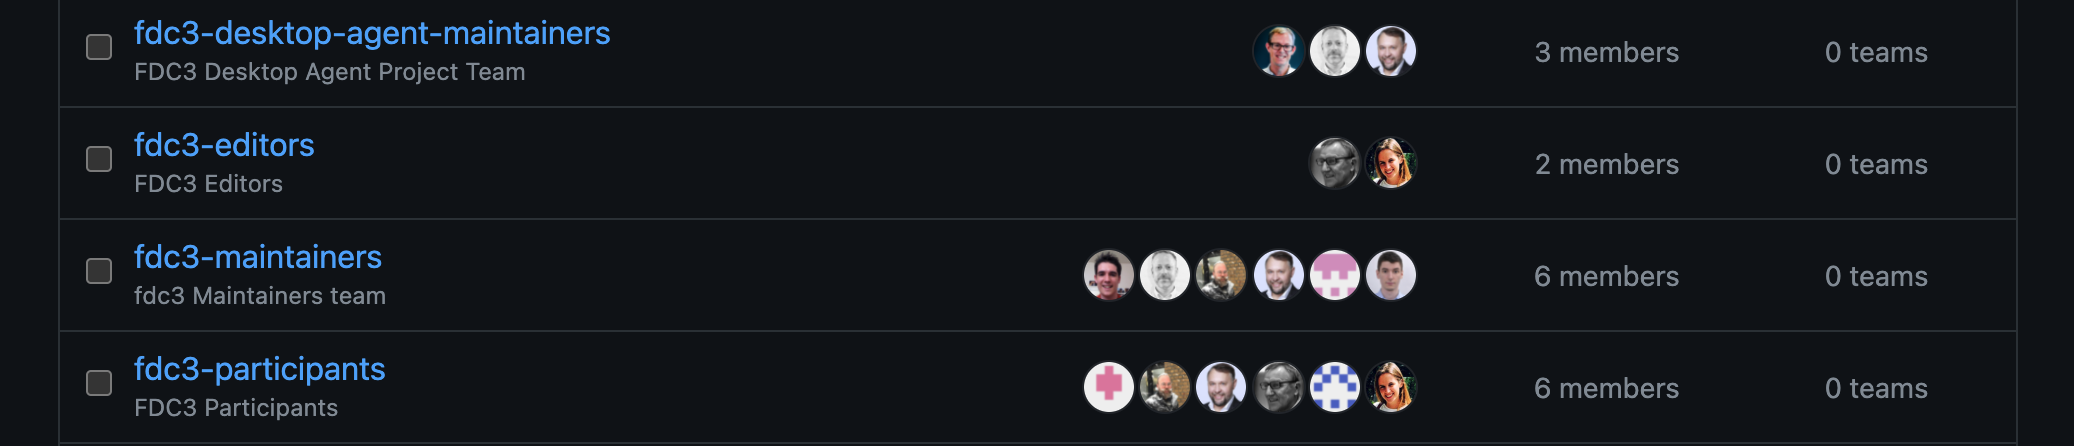Toggle the fdc3-participants team checkbox
2074x446 pixels.
coord(99,383)
